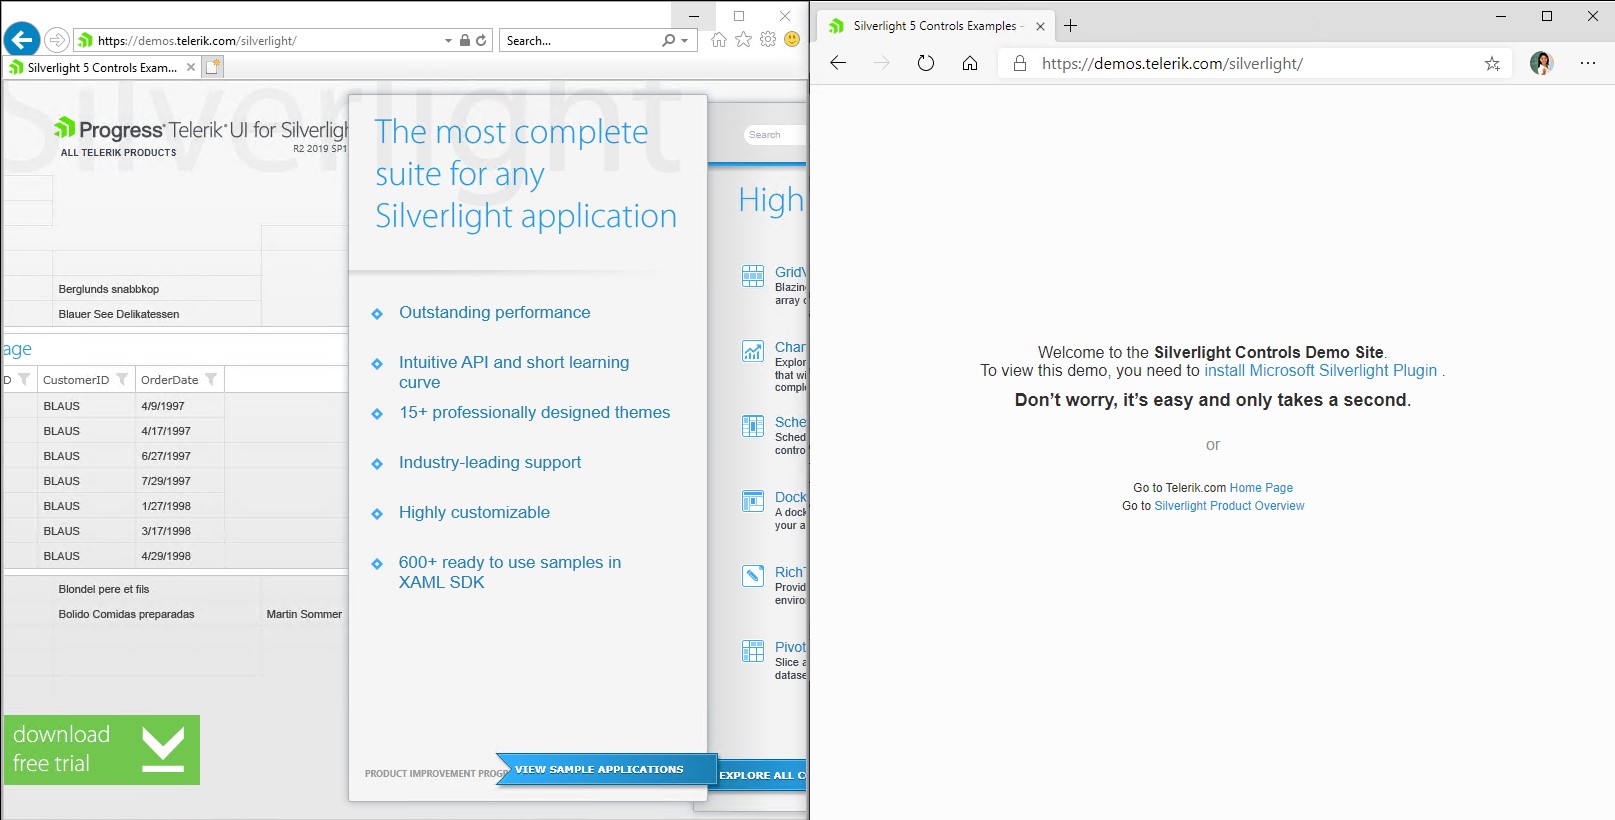
Task: Open Chart demo icon
Action: click(x=753, y=351)
